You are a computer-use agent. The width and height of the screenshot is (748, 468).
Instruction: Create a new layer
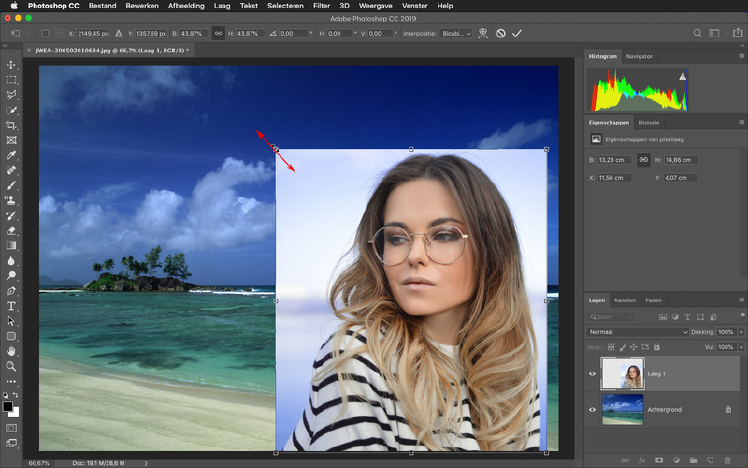tap(710, 460)
